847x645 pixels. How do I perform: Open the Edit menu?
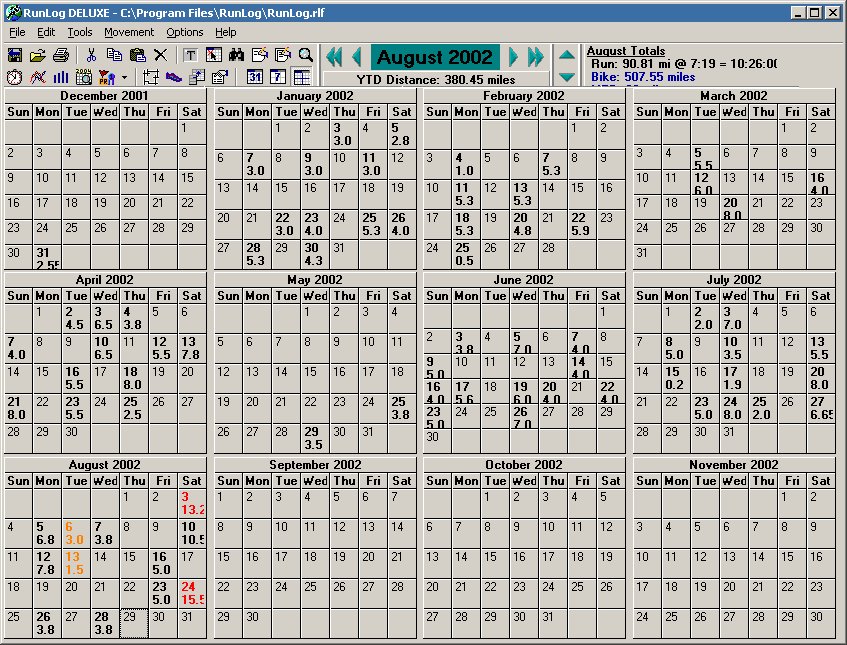point(46,32)
